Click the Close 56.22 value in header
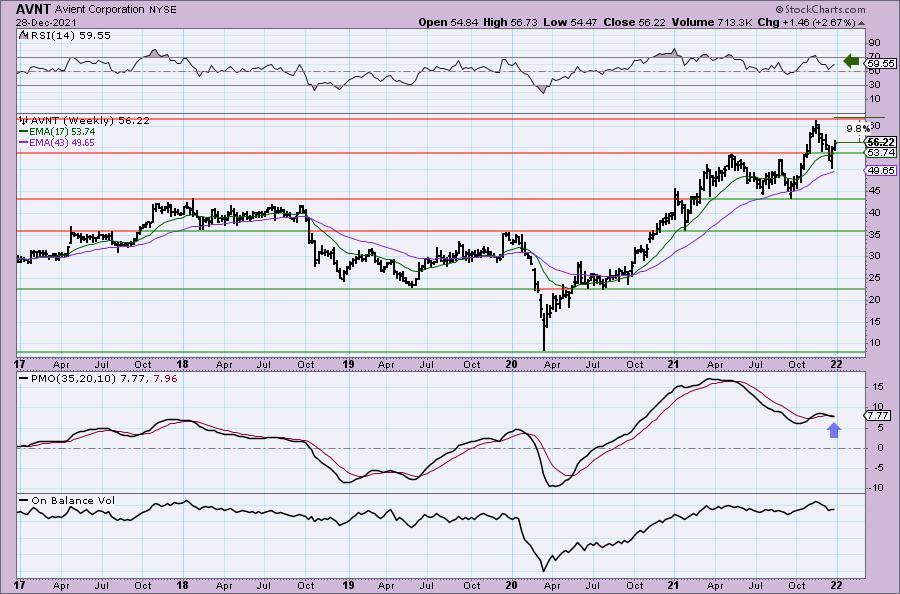Screen dimensions: 900x594 click(634, 22)
